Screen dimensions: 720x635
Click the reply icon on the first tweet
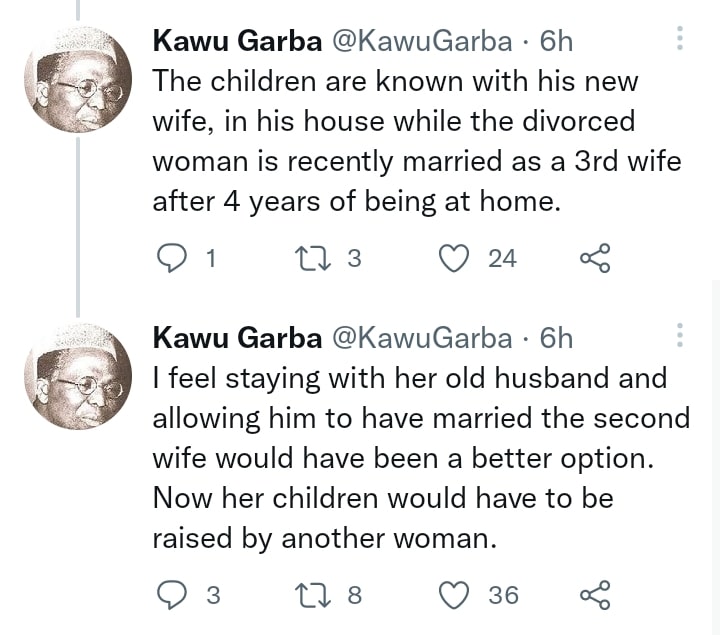click(174, 258)
